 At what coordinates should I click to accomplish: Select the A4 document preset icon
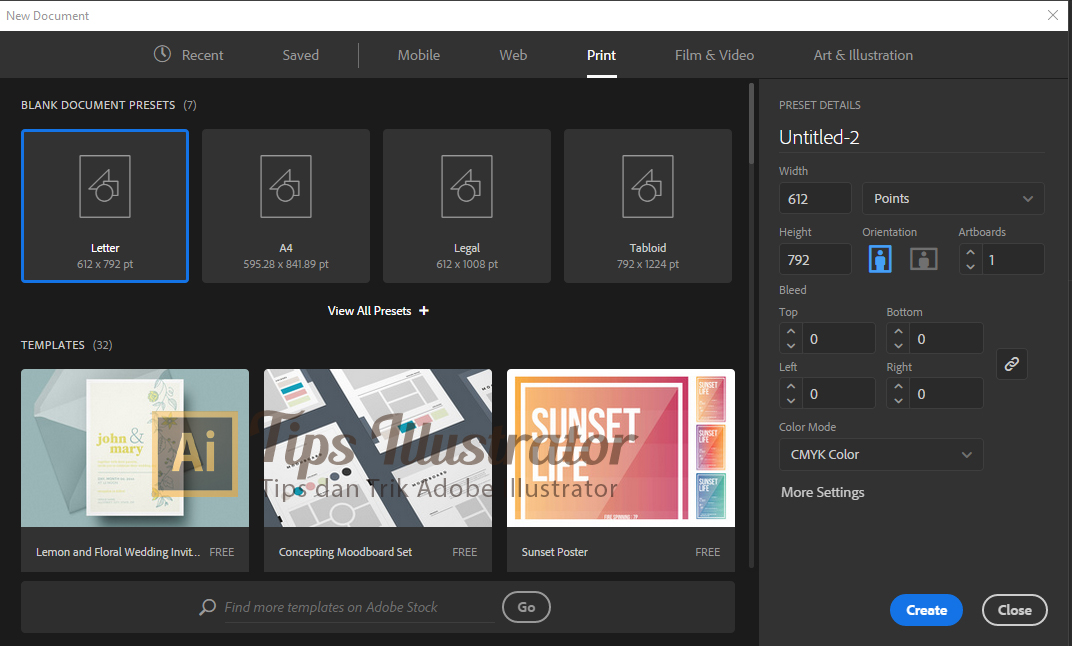(285, 186)
